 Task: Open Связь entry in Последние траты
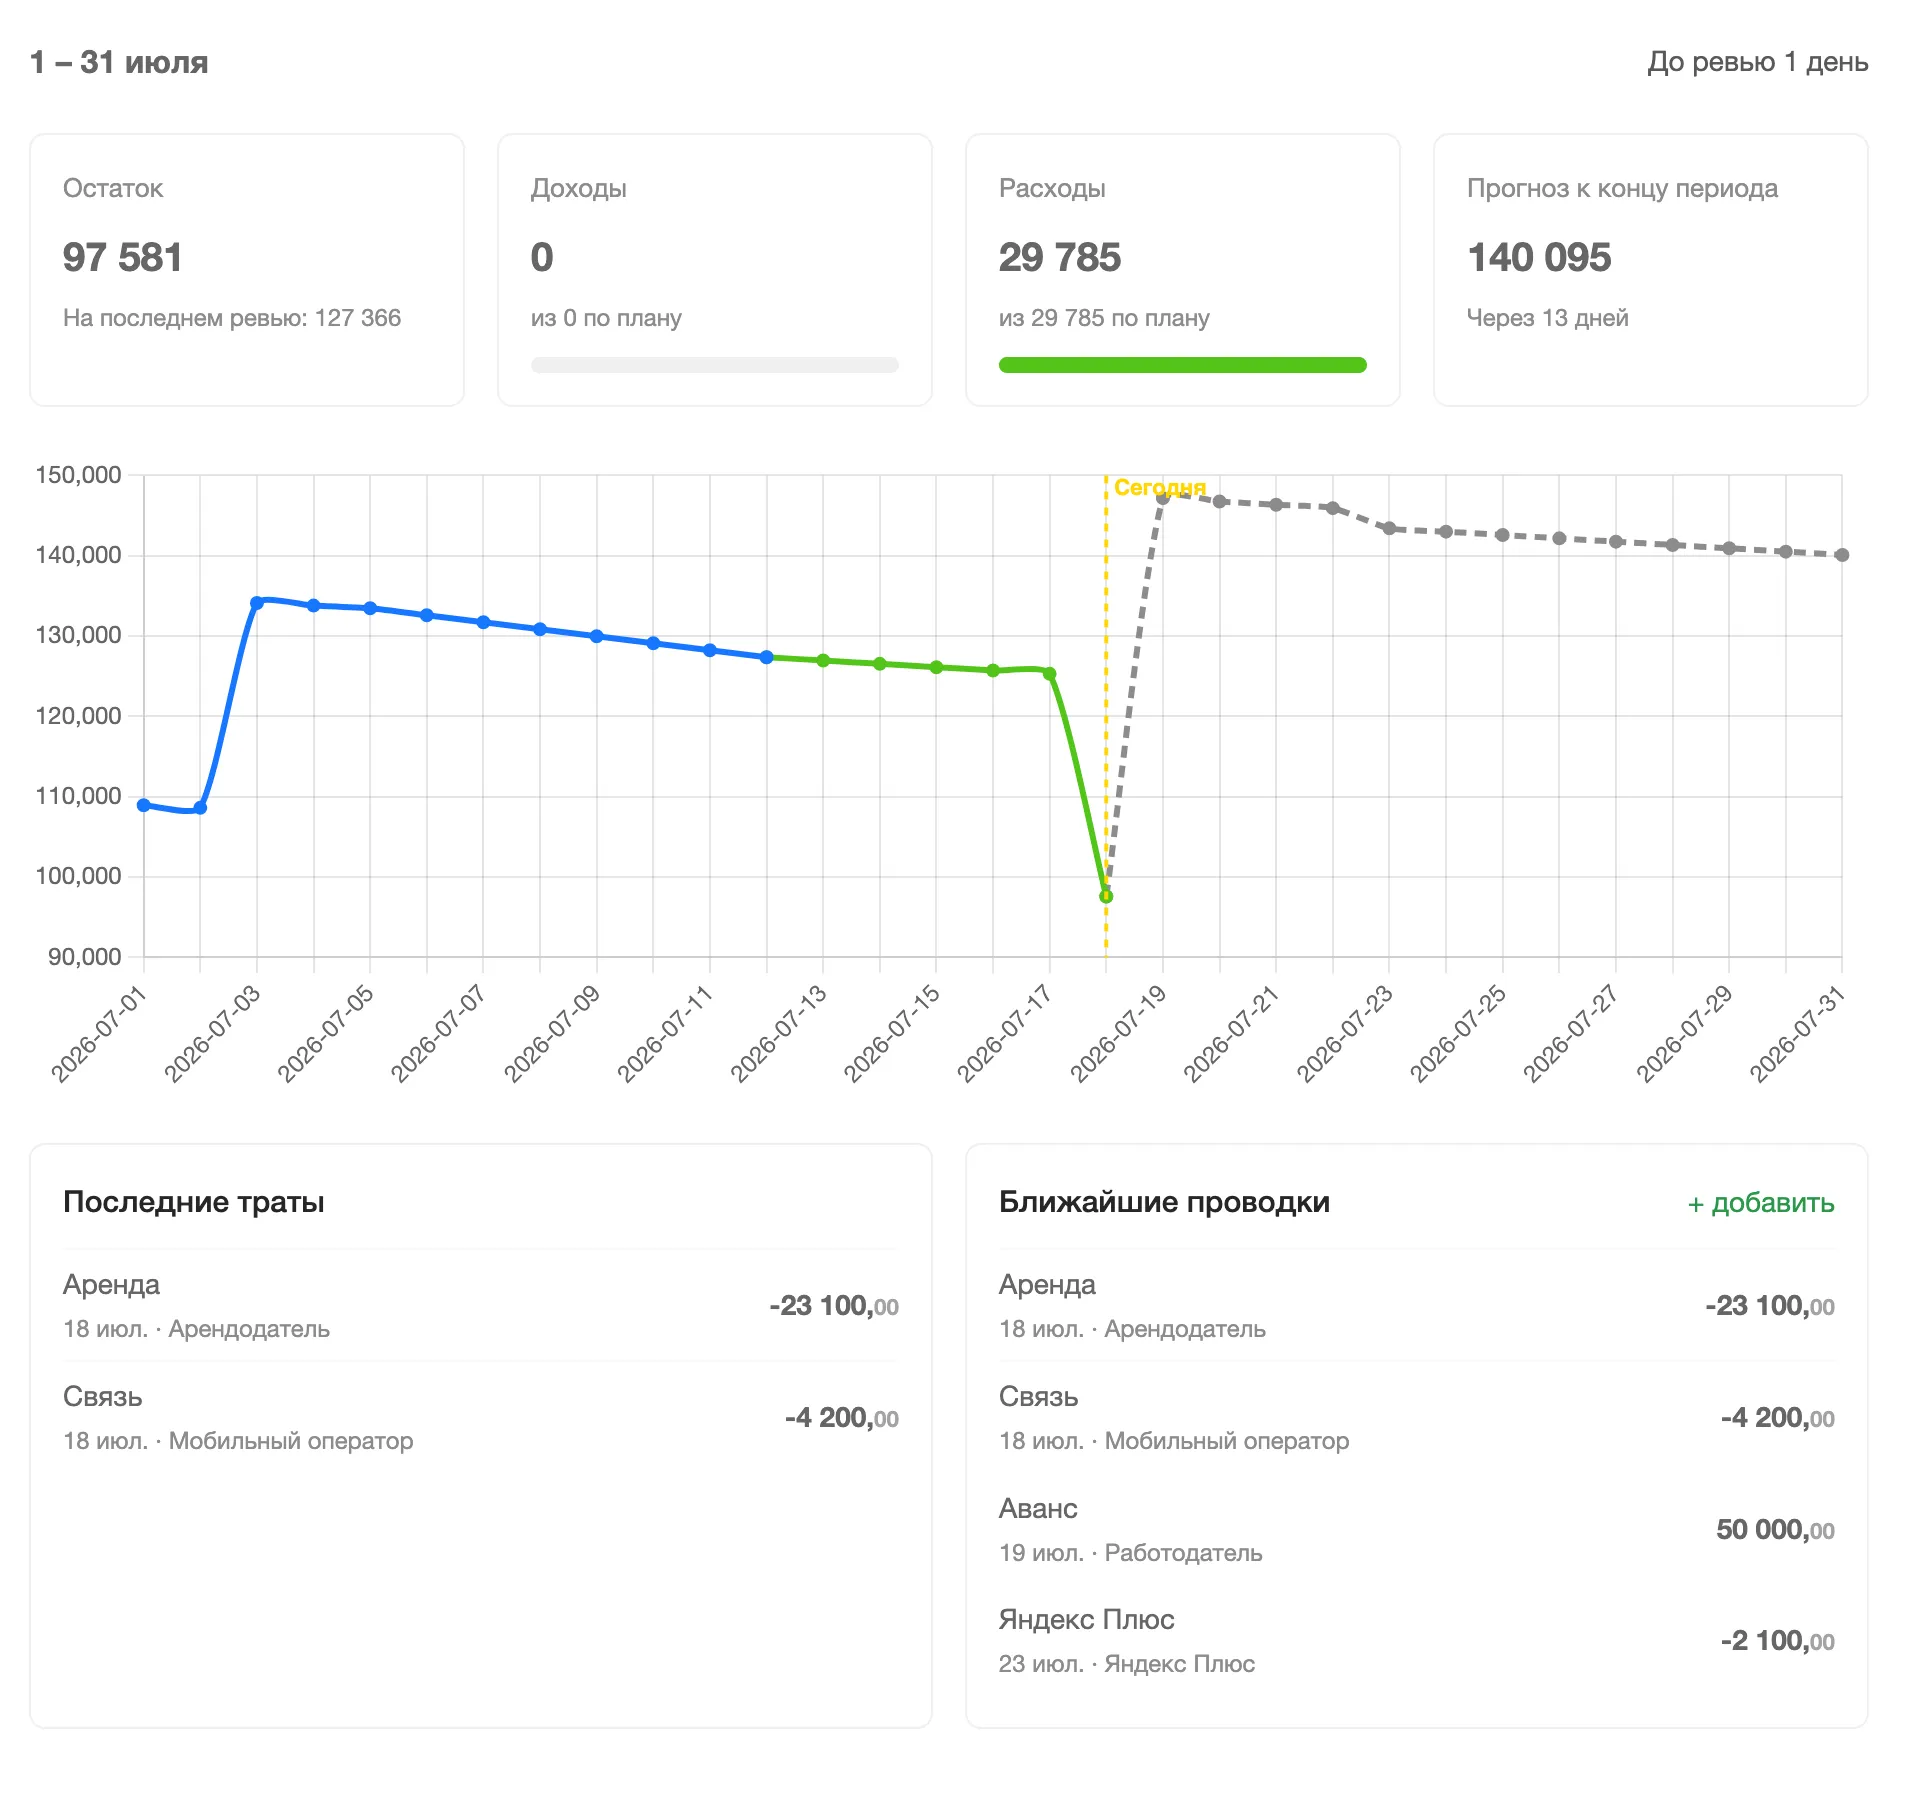click(481, 1418)
